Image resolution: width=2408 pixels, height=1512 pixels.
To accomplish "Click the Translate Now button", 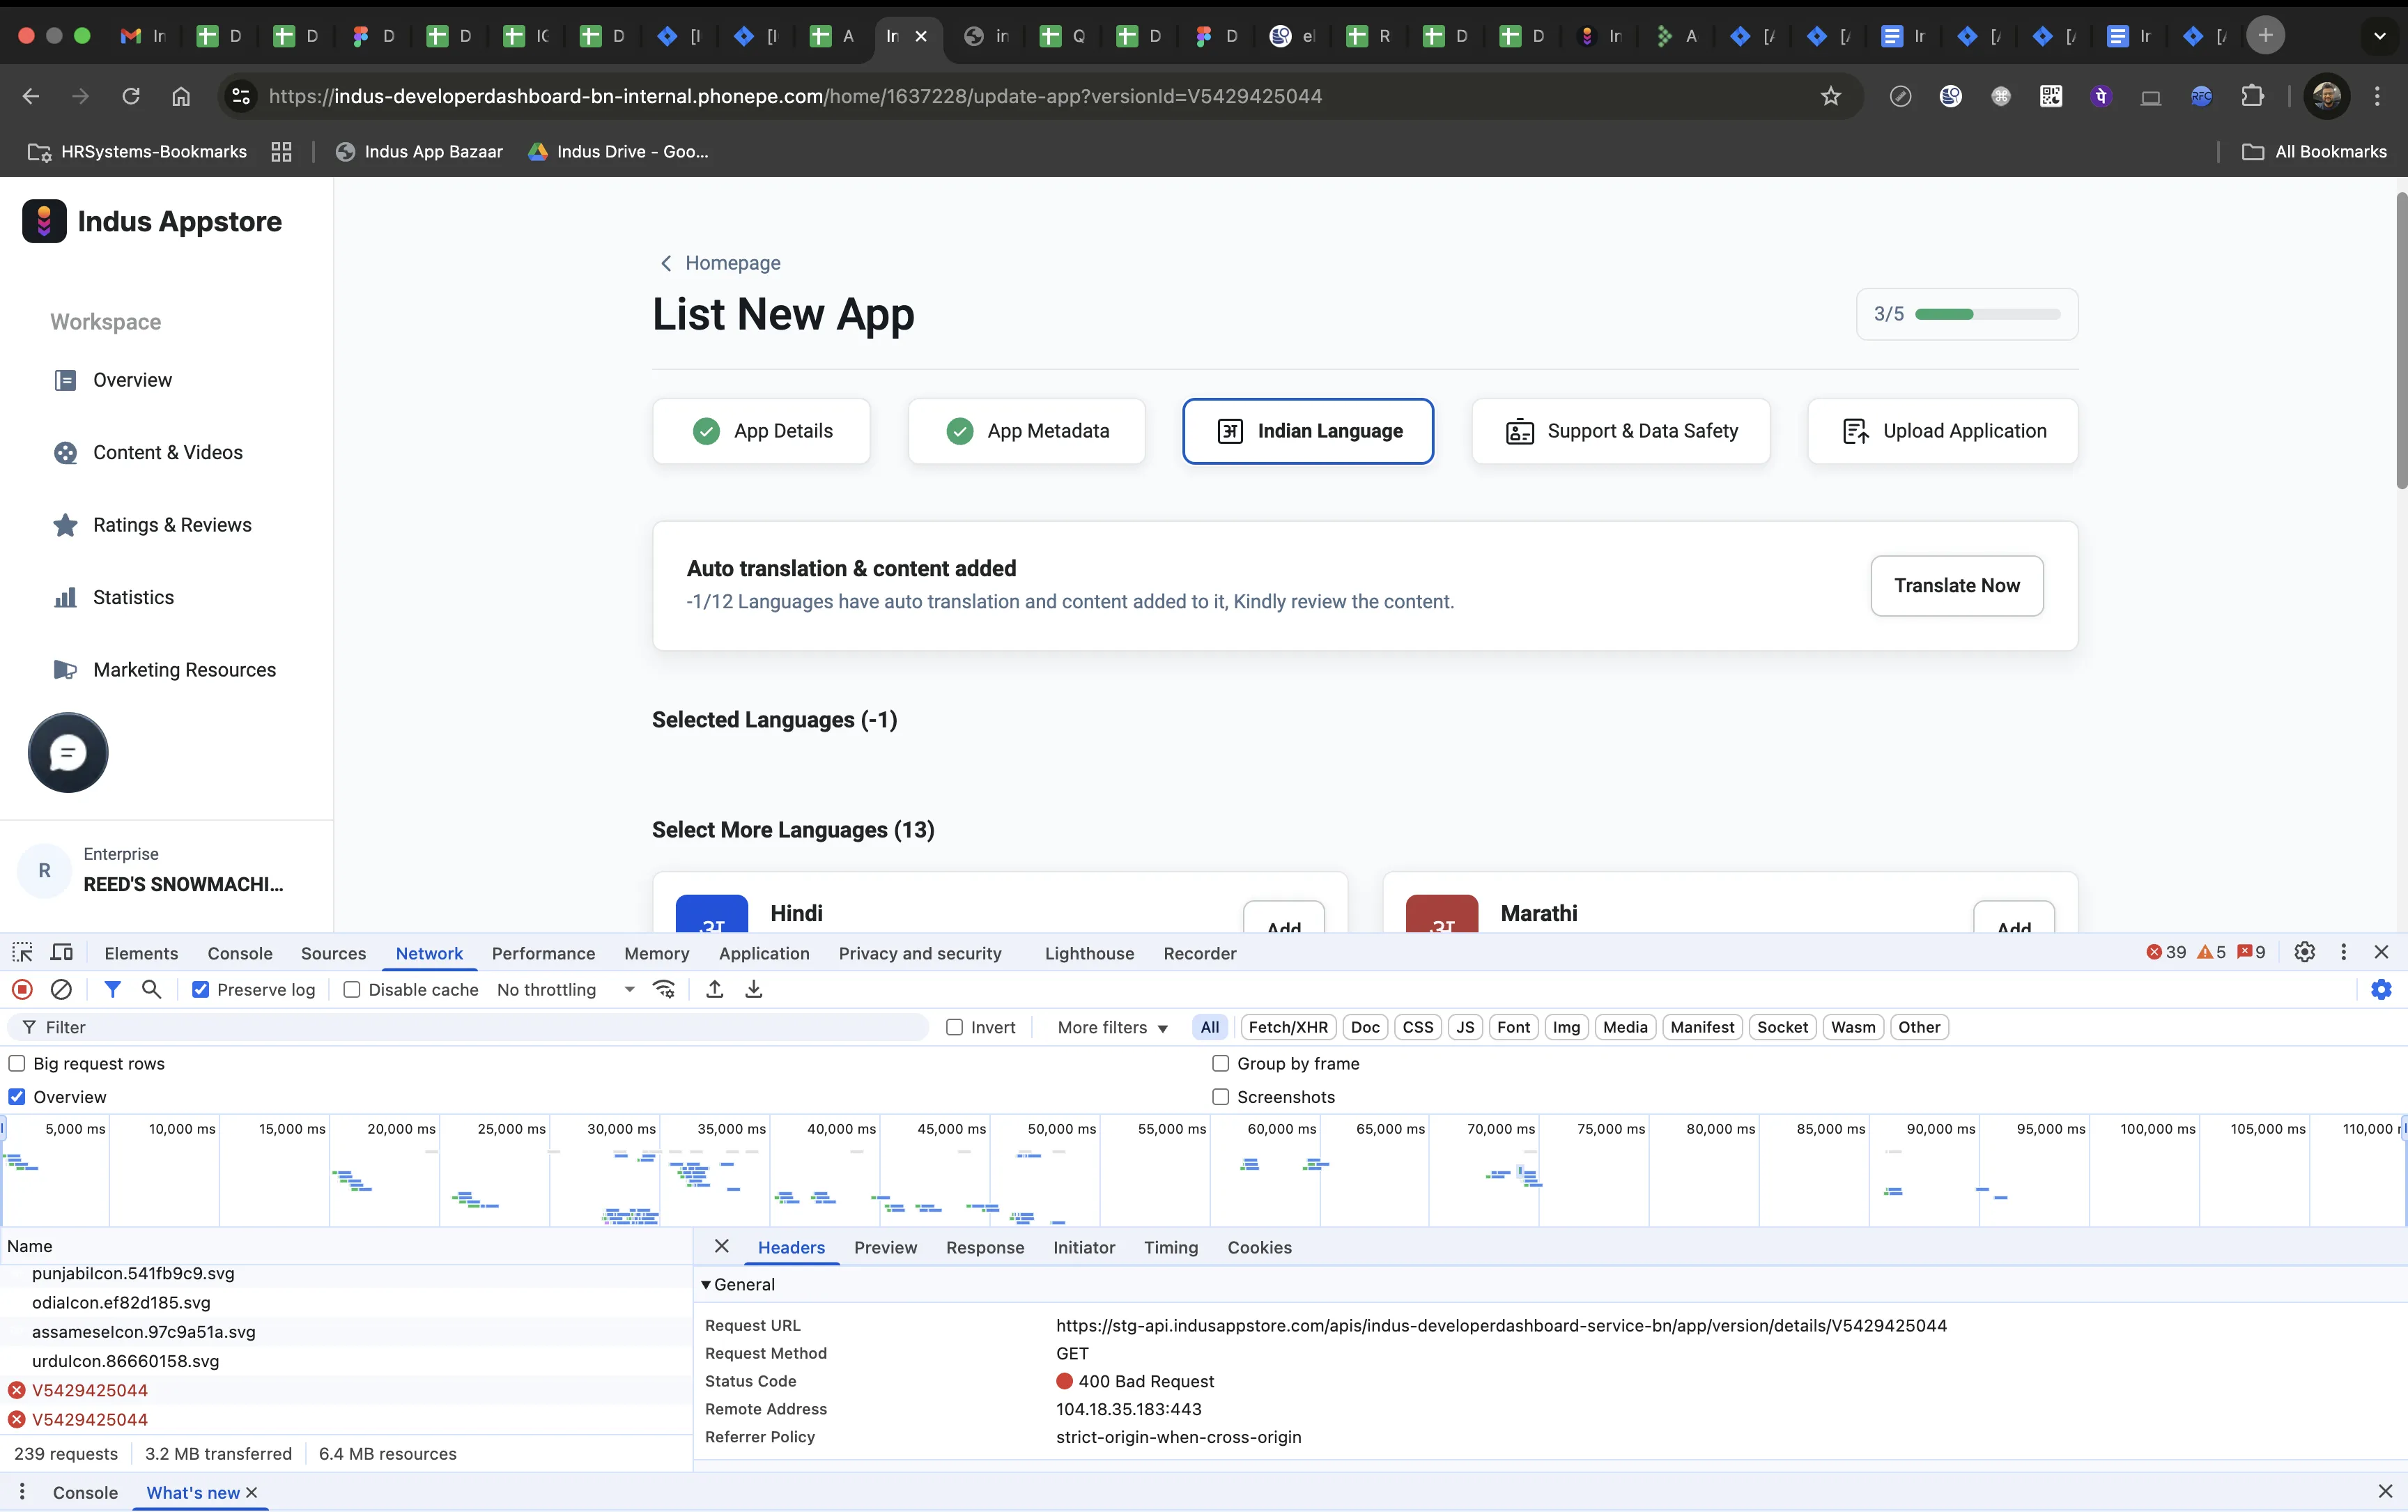I will coord(1956,586).
